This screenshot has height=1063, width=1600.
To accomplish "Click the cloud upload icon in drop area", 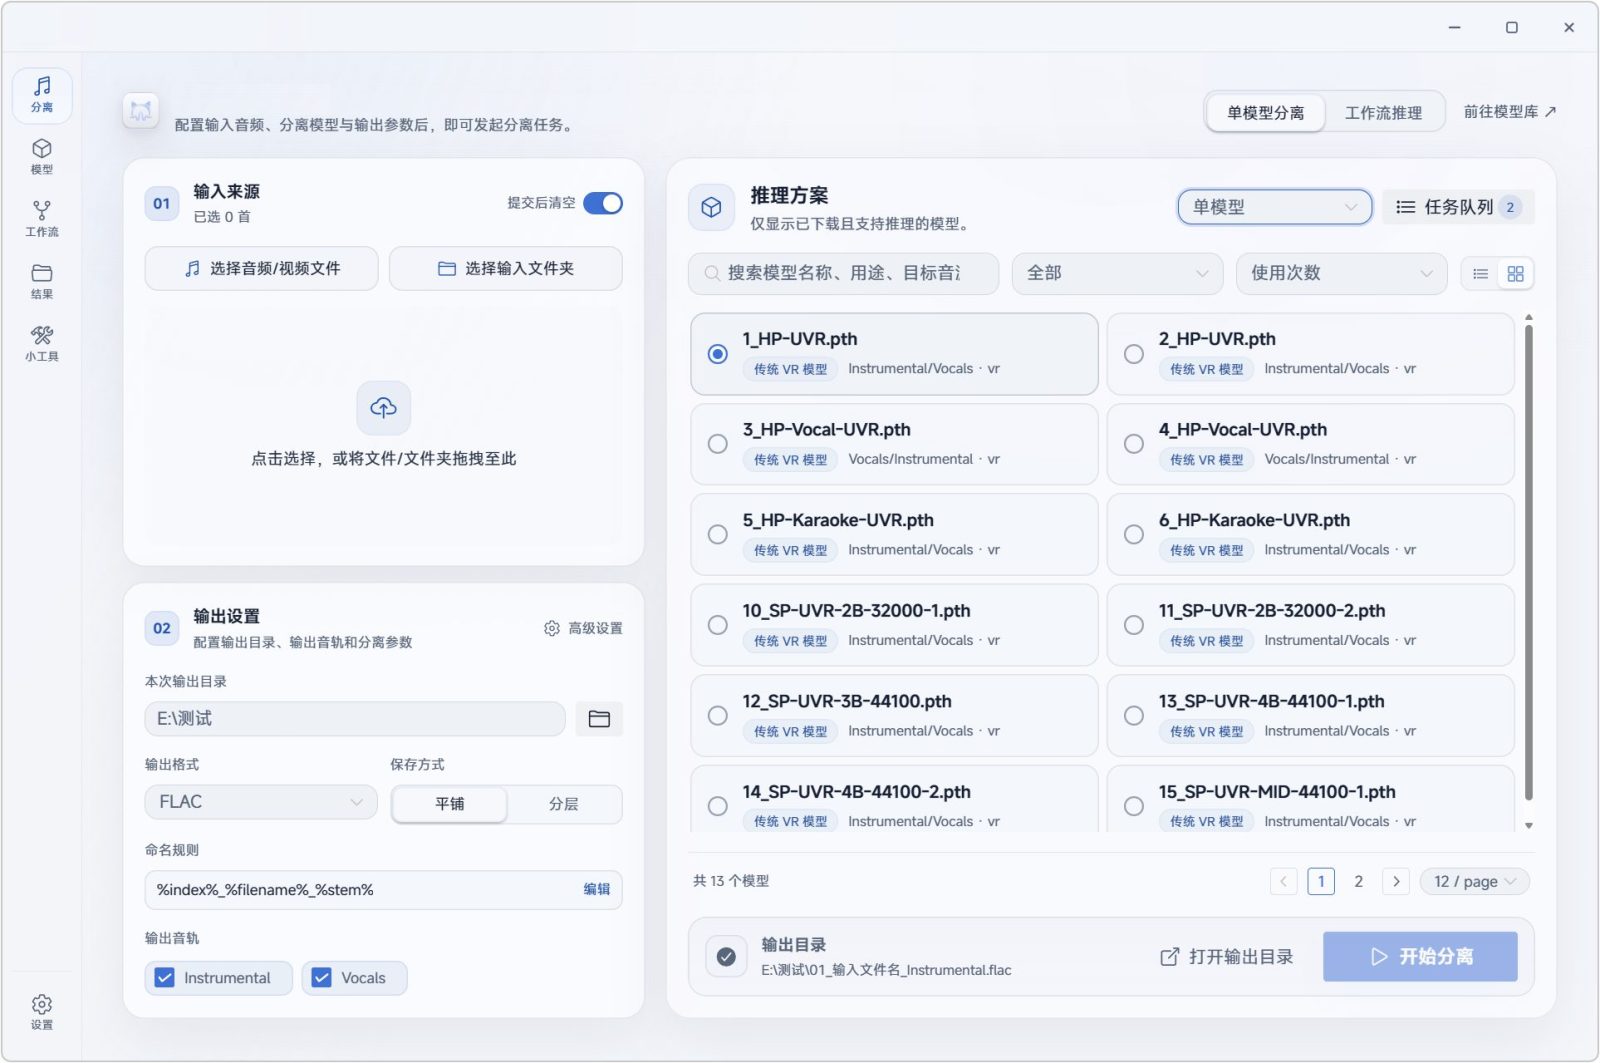I will pyautogui.click(x=384, y=407).
